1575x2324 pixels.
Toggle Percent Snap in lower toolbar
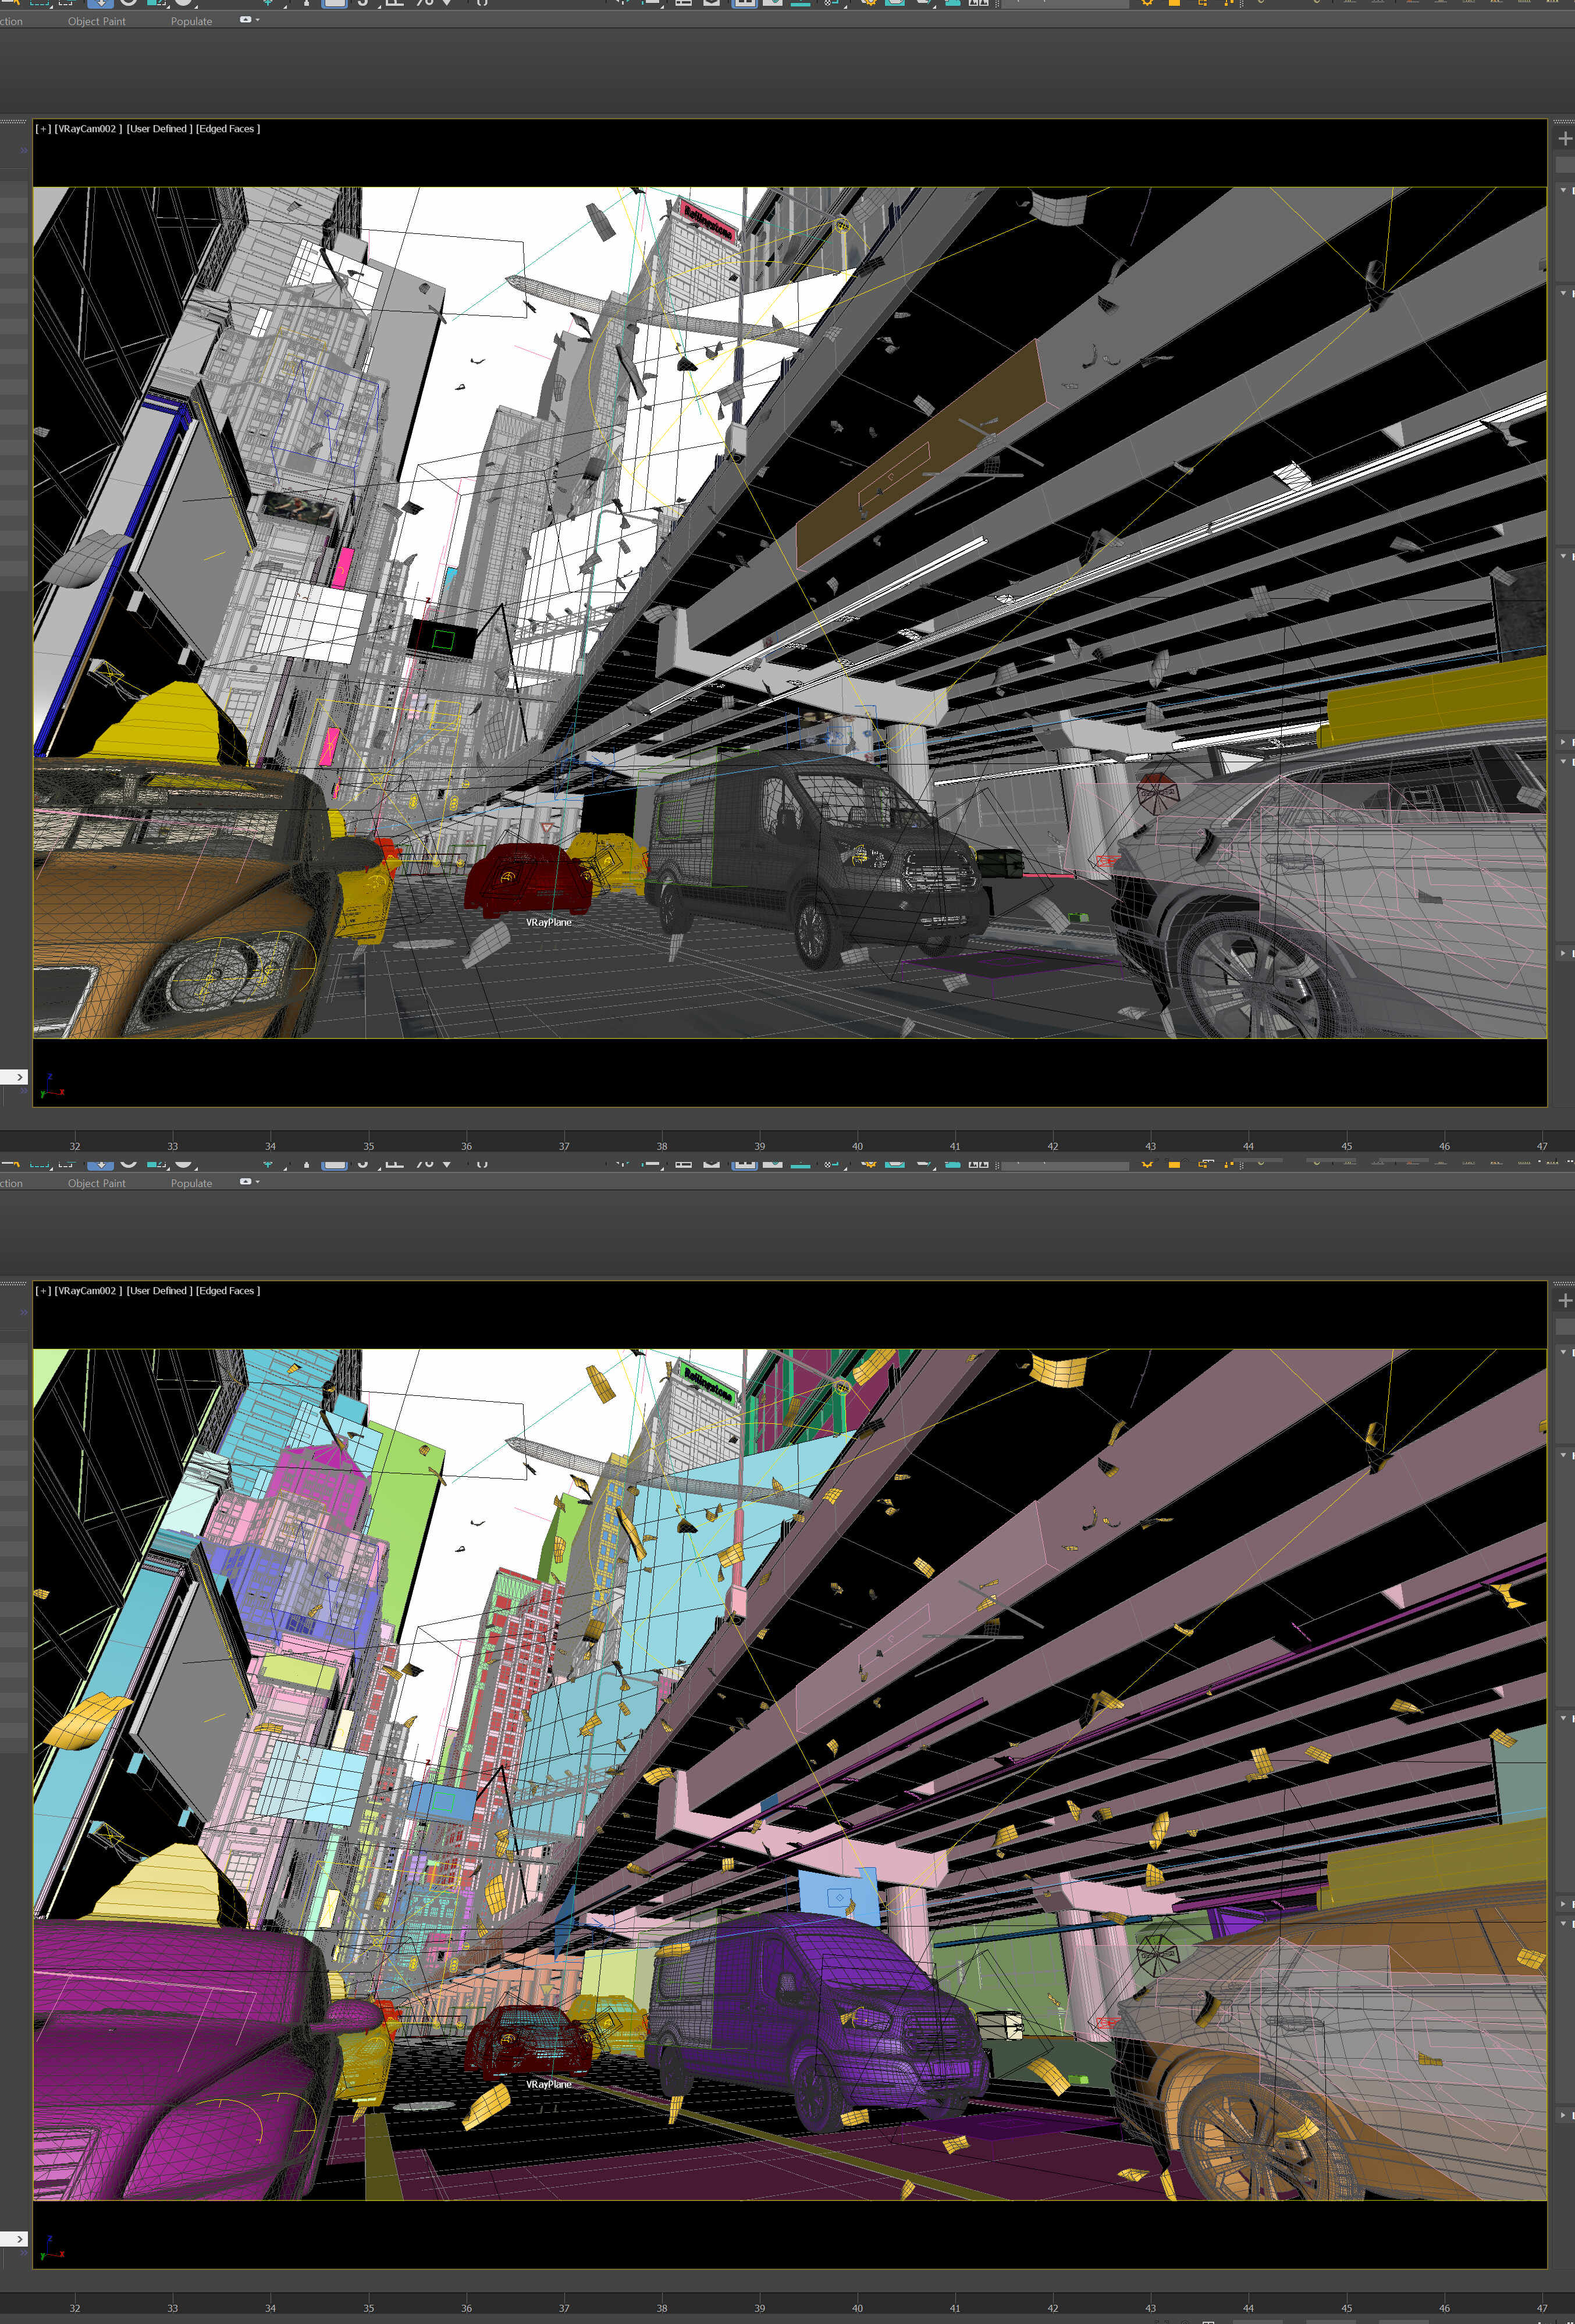(425, 1164)
